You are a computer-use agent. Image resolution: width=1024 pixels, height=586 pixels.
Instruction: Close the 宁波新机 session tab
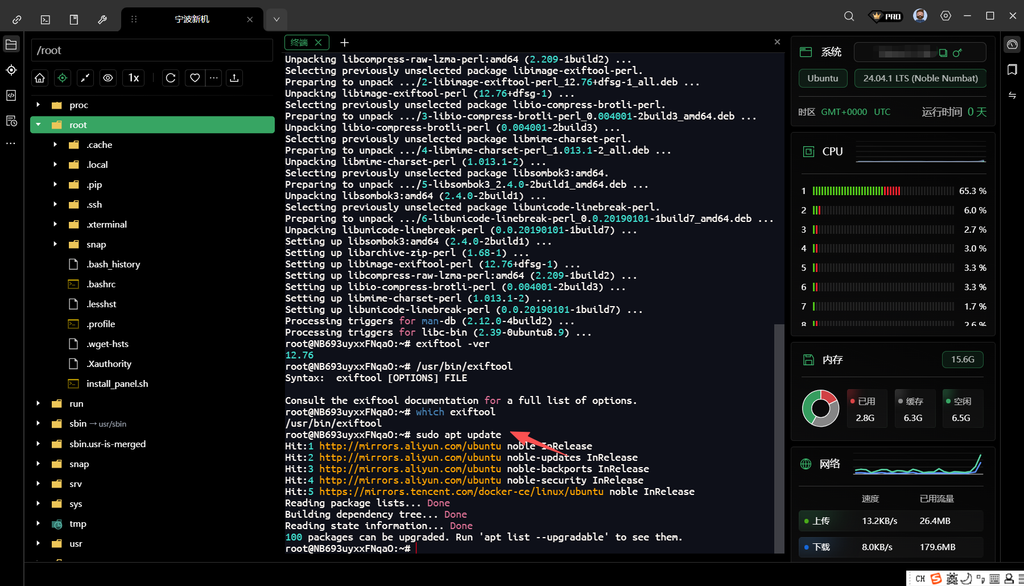249,20
